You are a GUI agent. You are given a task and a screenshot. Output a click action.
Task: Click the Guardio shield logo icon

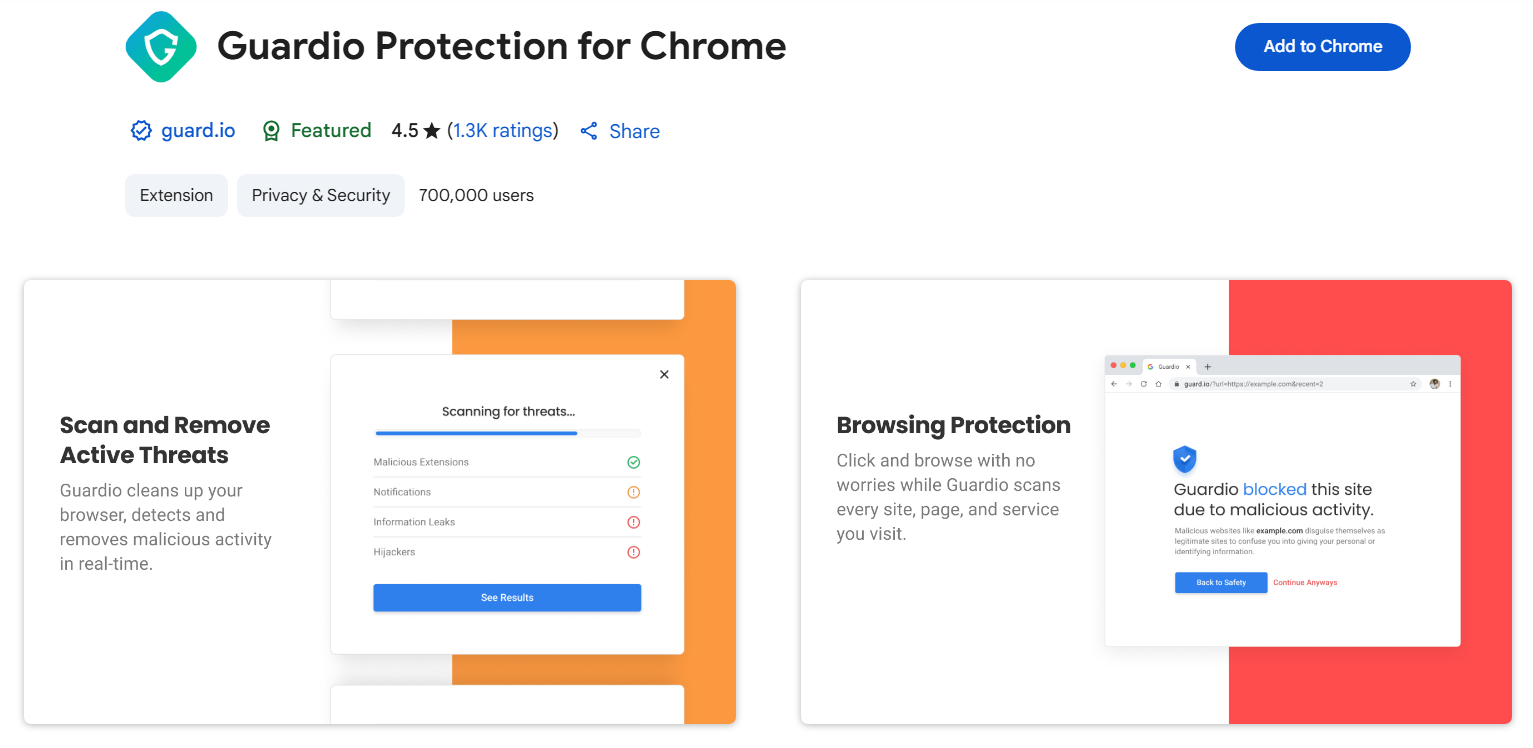point(160,46)
